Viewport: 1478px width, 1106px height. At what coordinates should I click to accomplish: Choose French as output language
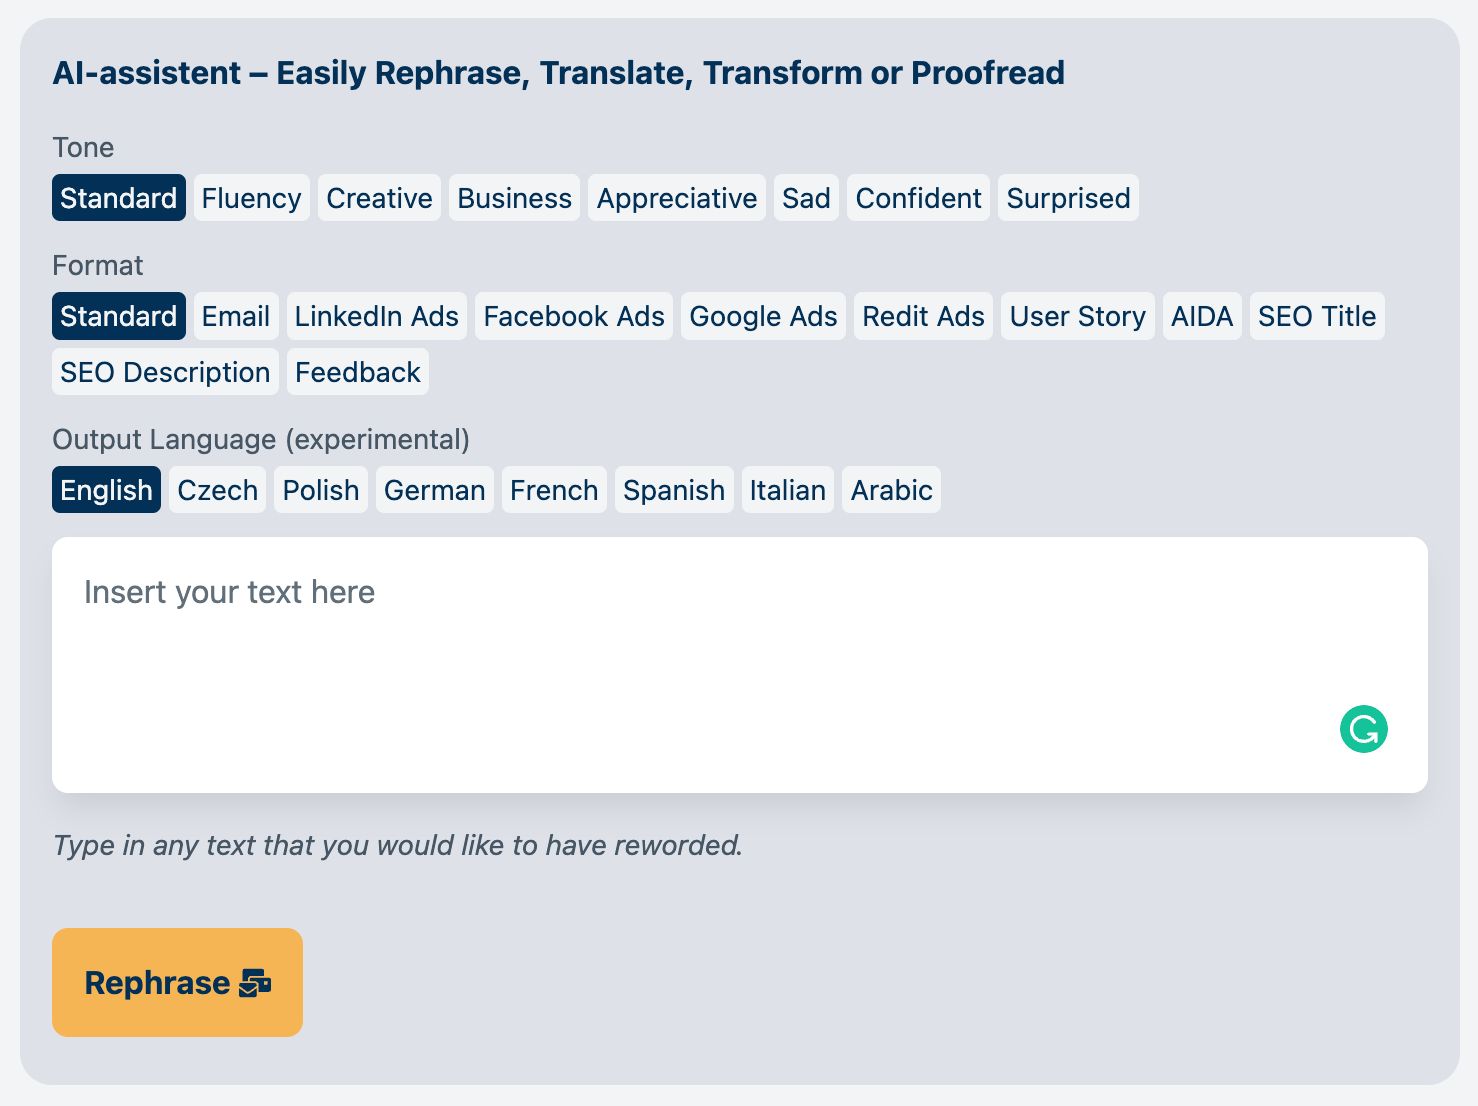(x=554, y=490)
